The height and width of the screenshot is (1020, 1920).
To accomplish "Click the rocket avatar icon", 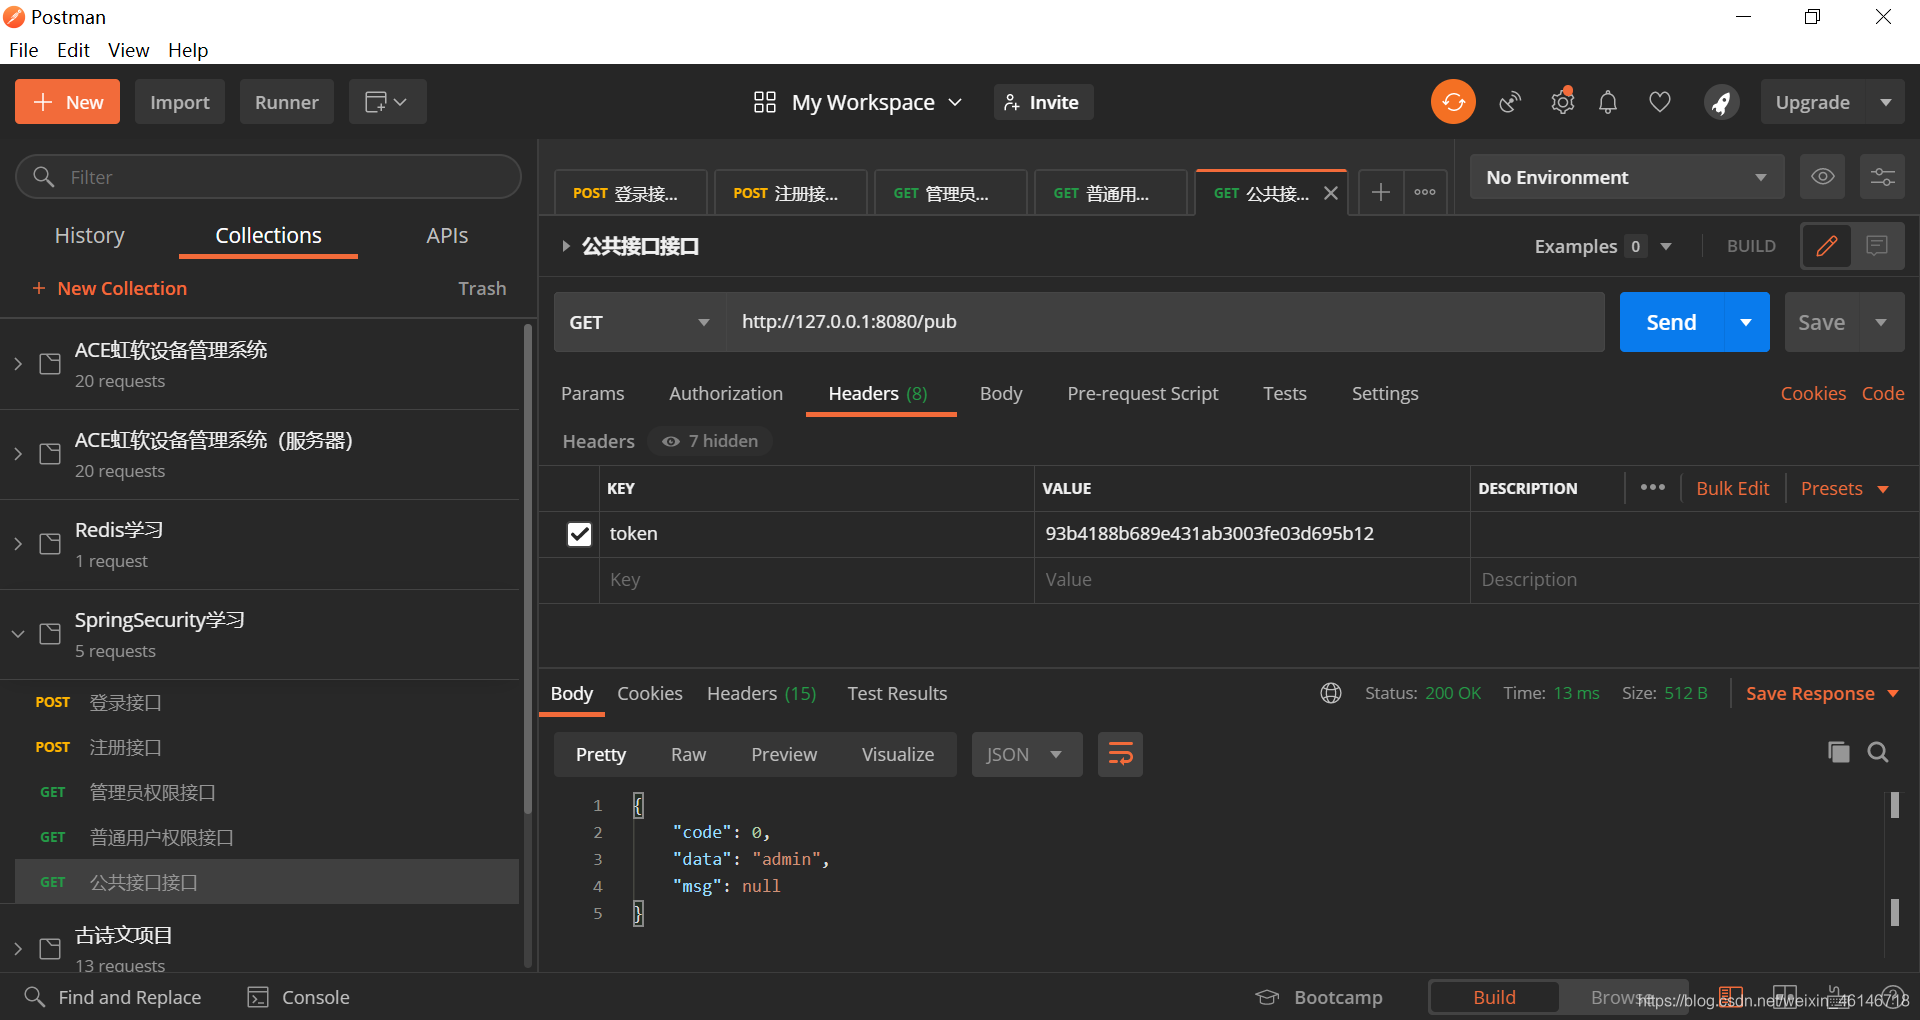I will tap(1721, 102).
